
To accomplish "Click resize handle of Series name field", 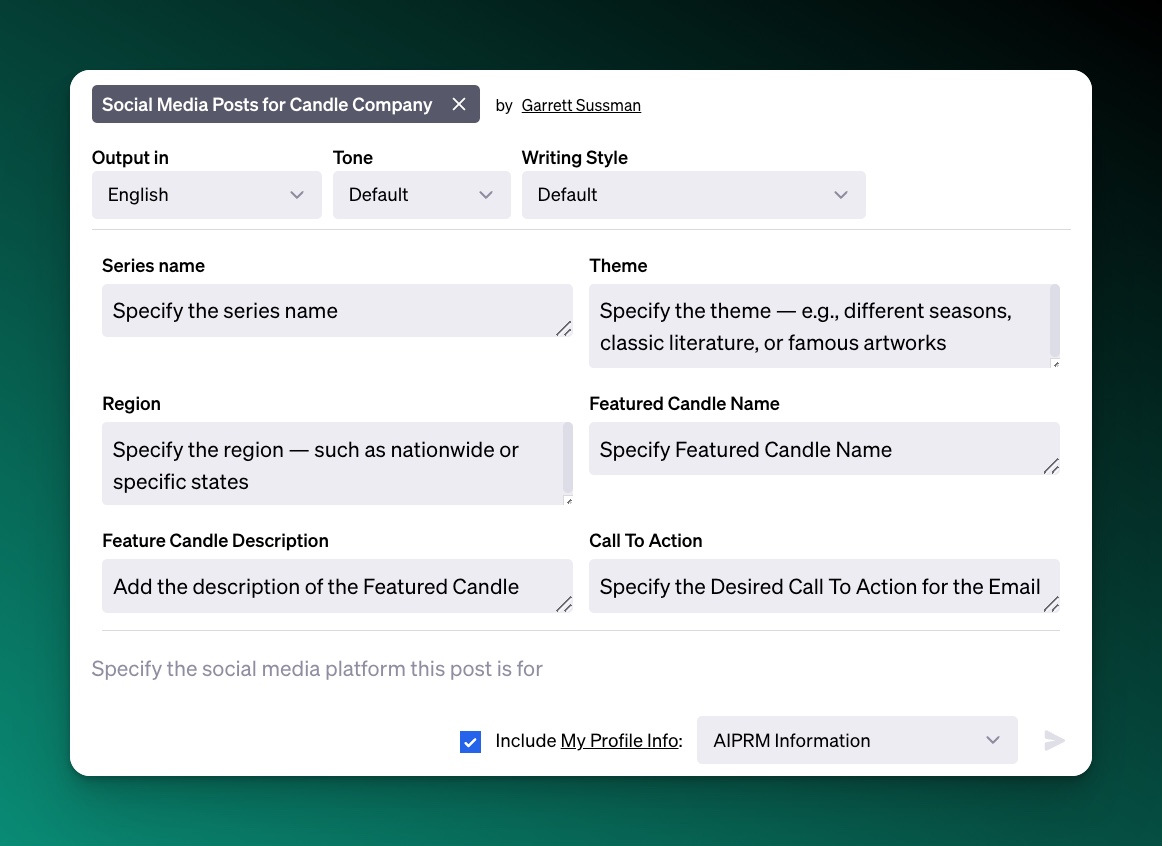I will tap(564, 328).
